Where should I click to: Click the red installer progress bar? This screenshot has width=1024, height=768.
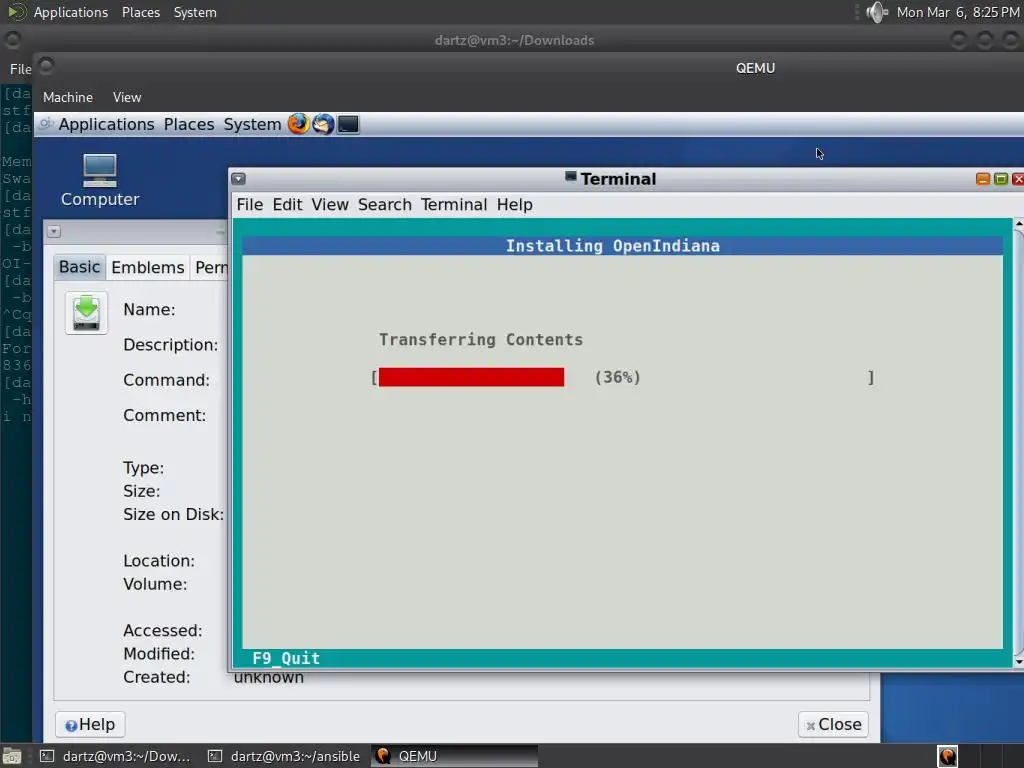coord(471,377)
